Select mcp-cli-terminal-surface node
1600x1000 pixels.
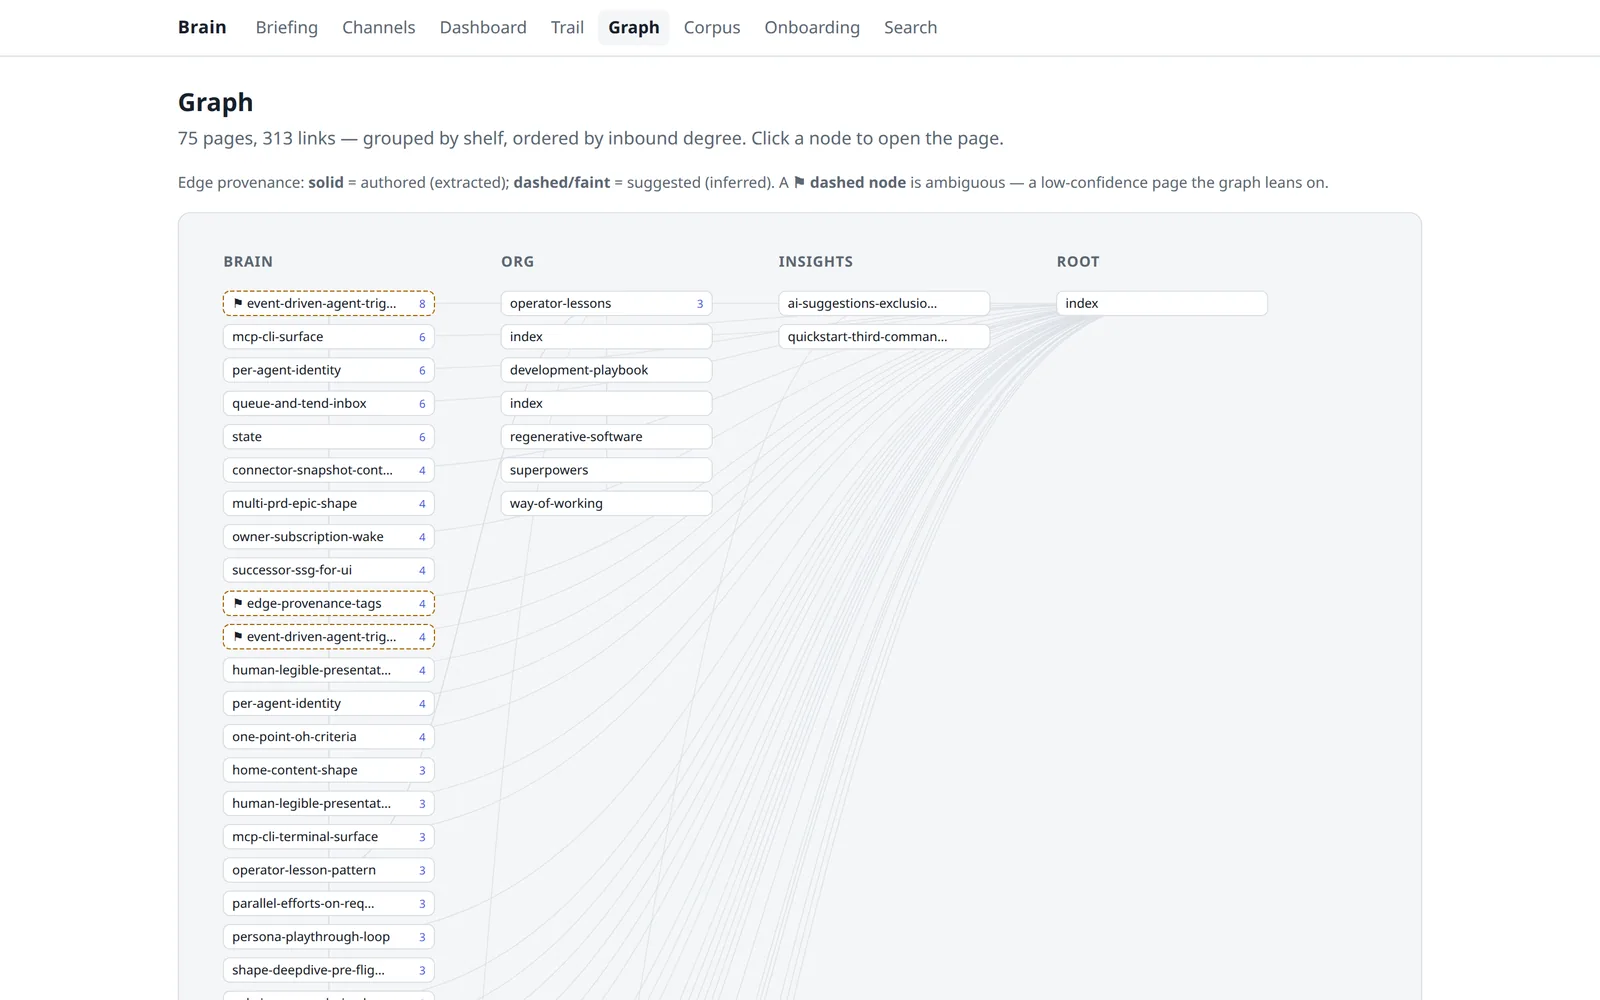point(329,837)
